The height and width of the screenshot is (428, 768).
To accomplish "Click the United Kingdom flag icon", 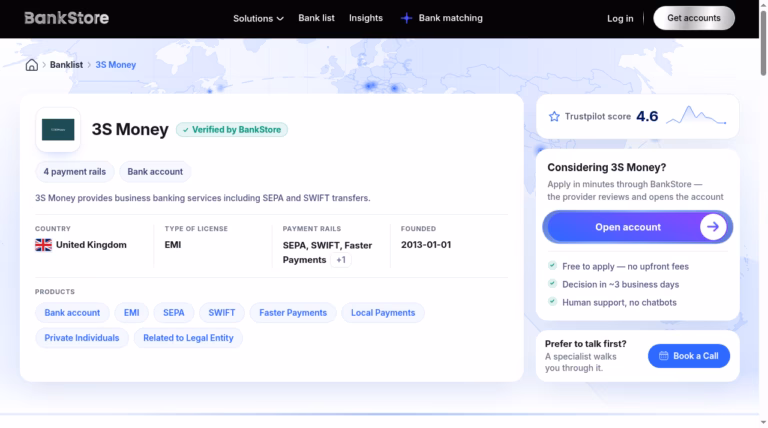I will [44, 245].
